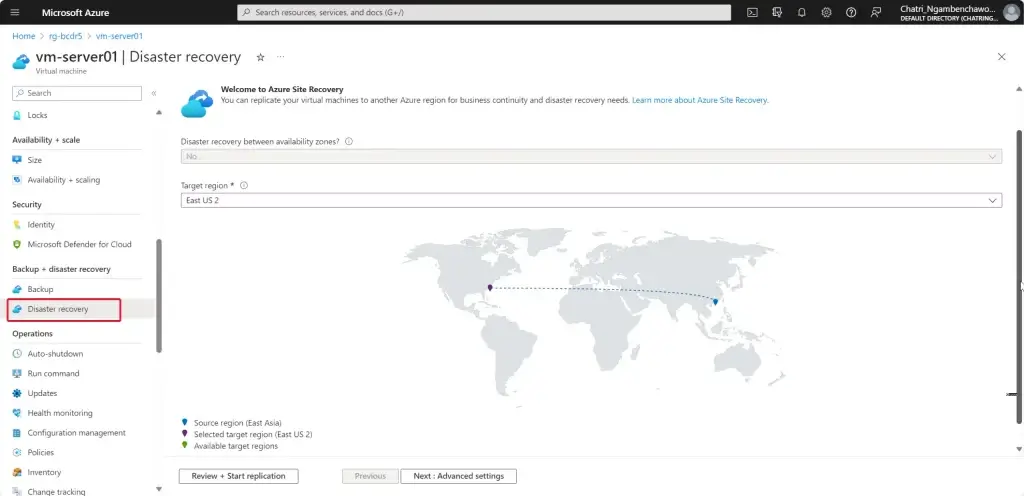Click the Review + Start replication button
The height and width of the screenshot is (496, 1024).
click(238, 476)
